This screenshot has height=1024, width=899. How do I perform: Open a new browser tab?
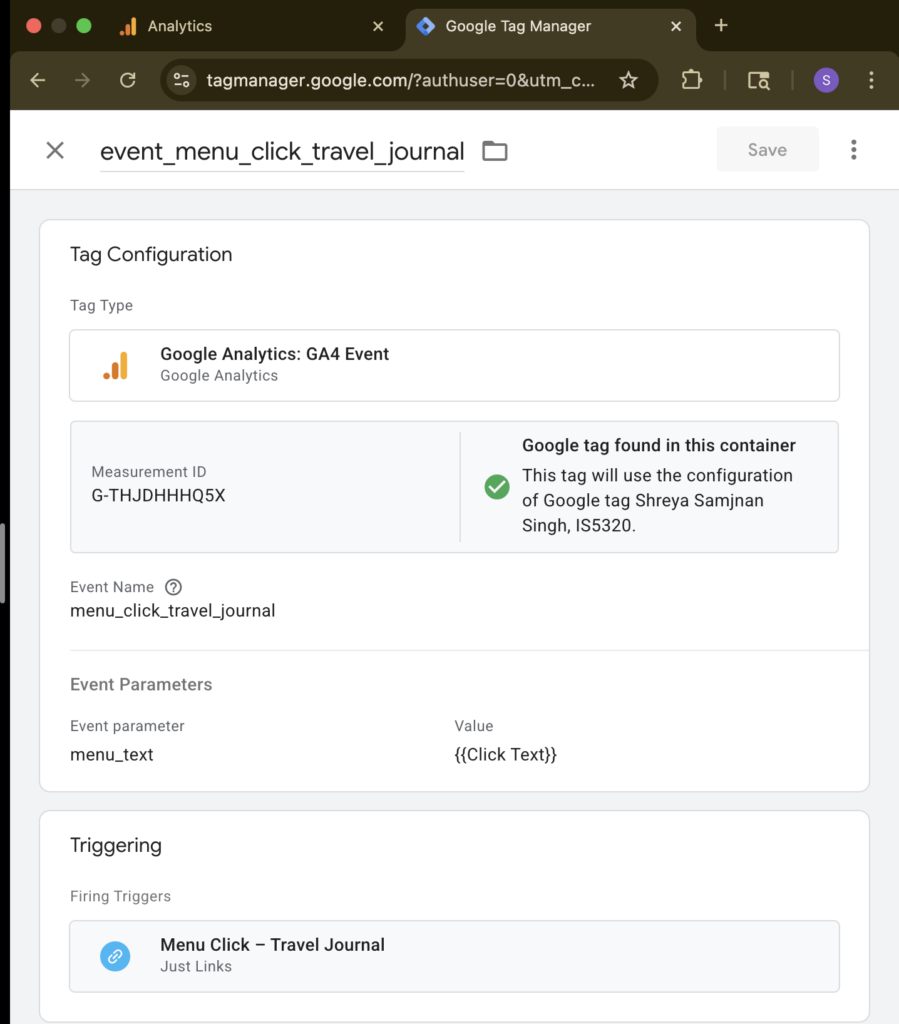point(721,26)
